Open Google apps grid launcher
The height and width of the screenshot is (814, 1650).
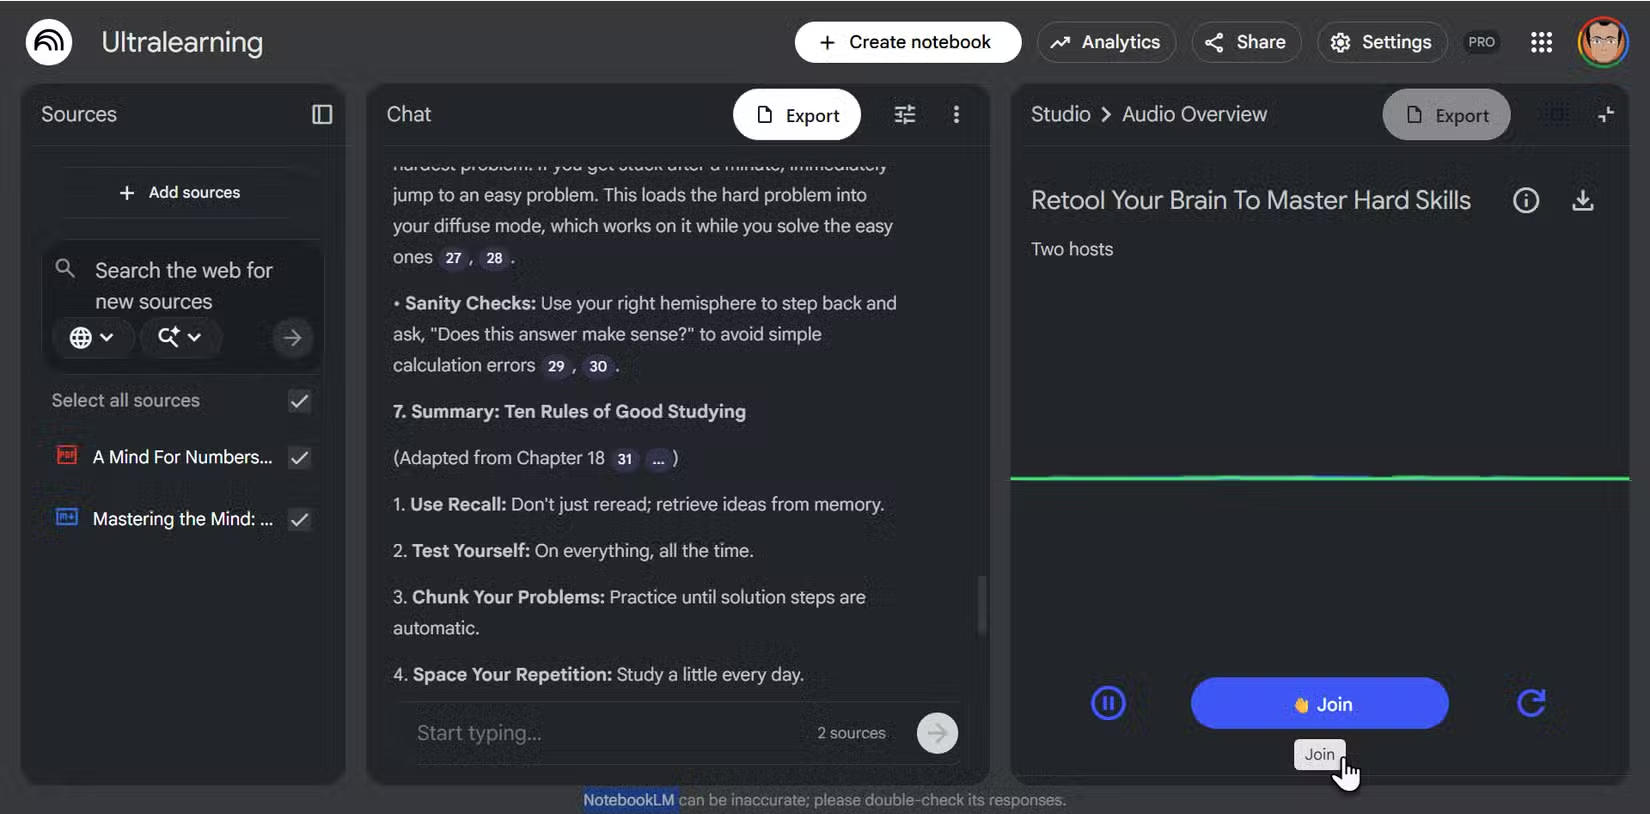click(x=1541, y=42)
